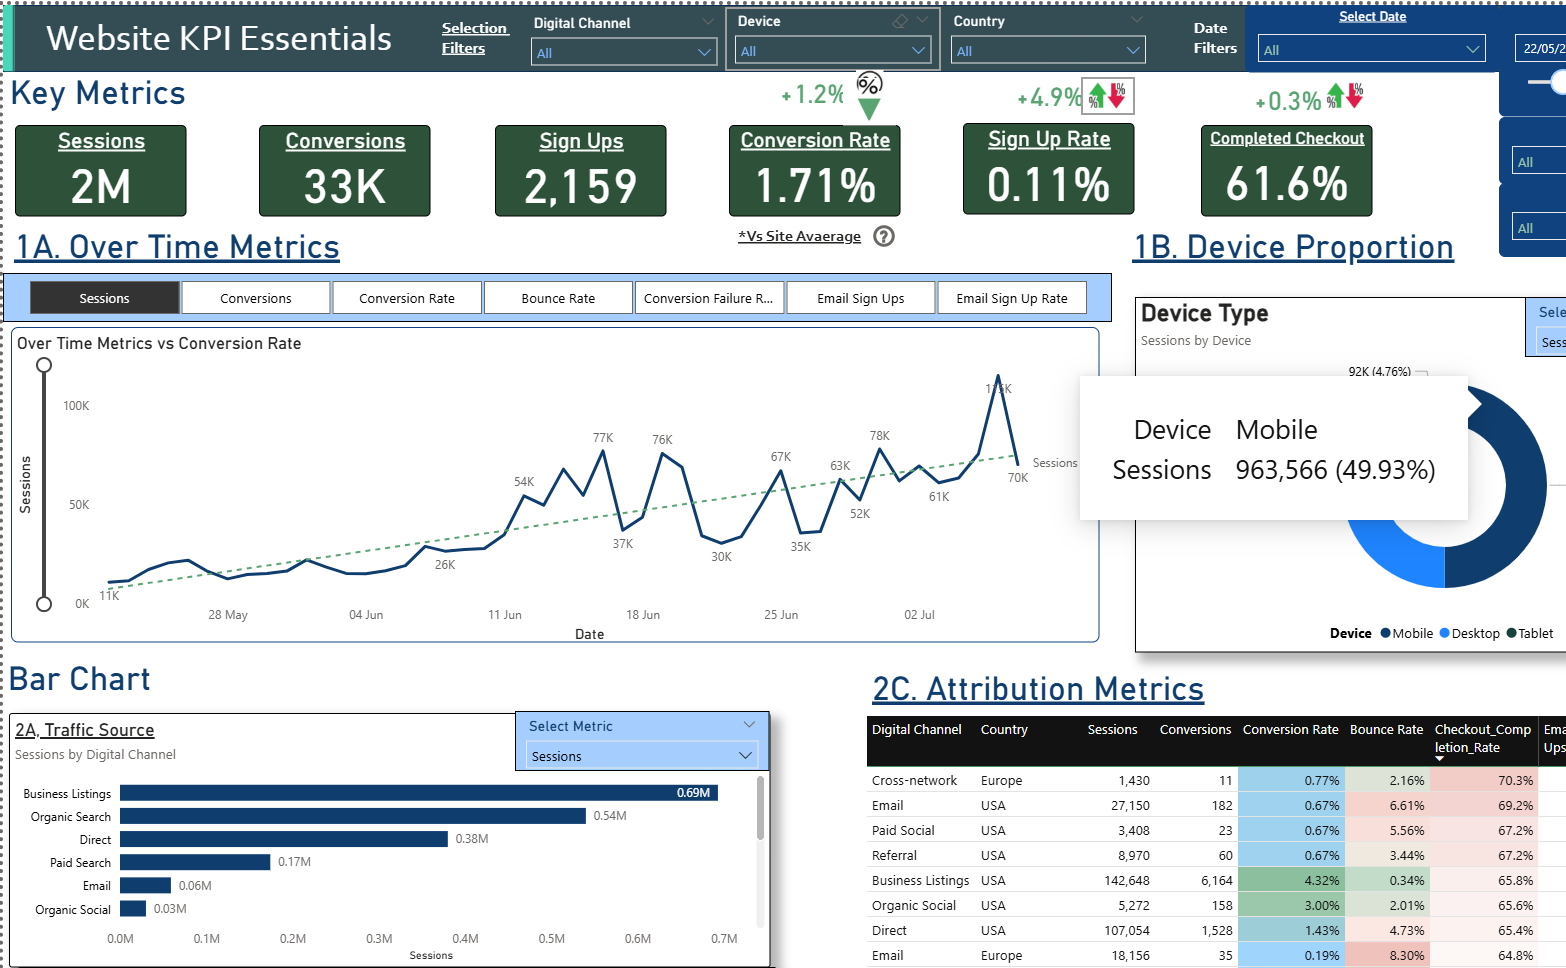Screen dimensions: 1566x968
Task: Click the Conversion Rate percent down indicator icon
Action: [x=869, y=95]
